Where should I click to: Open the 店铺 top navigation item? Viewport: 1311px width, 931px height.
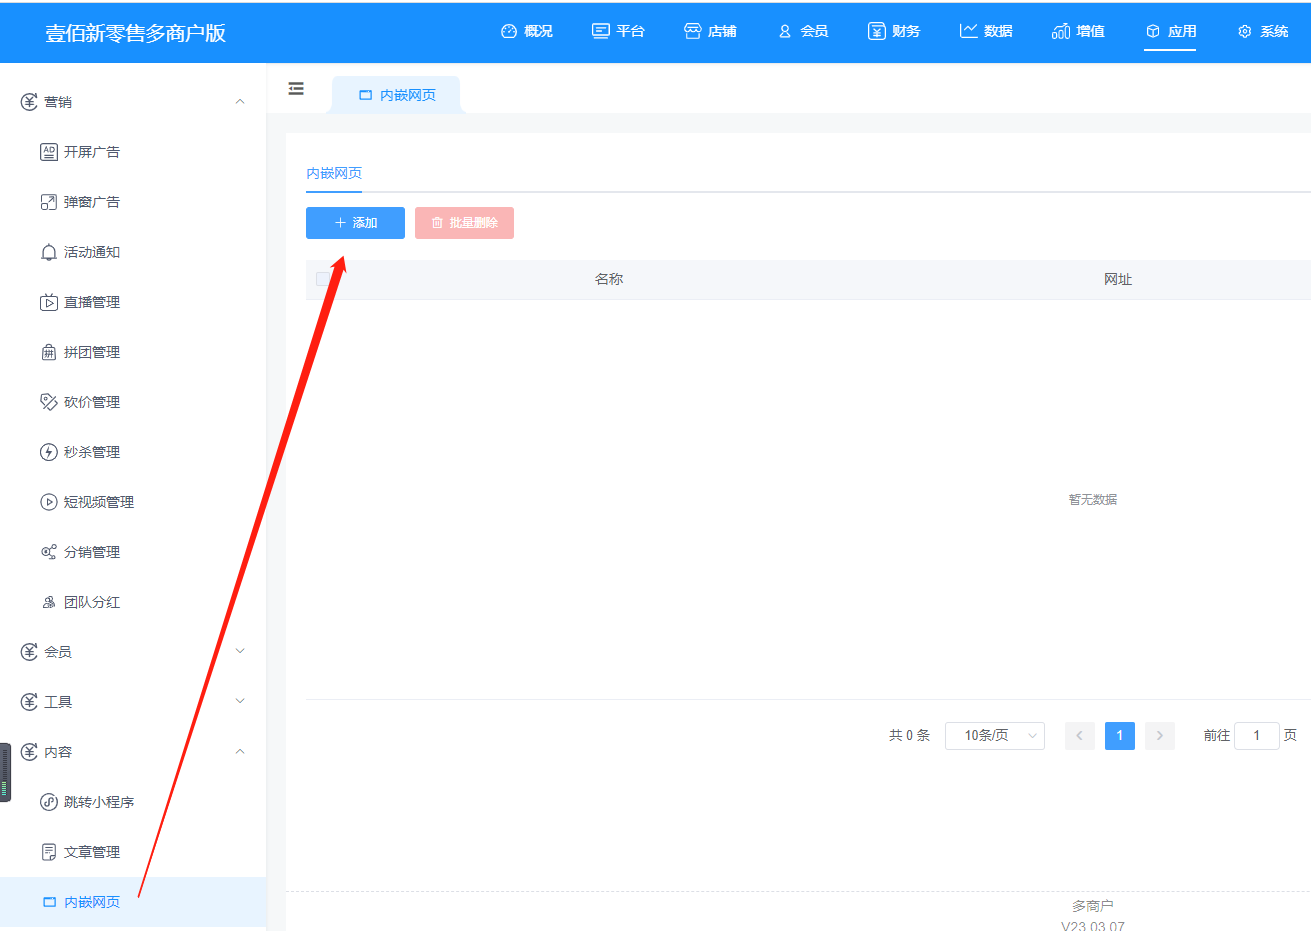coord(711,31)
